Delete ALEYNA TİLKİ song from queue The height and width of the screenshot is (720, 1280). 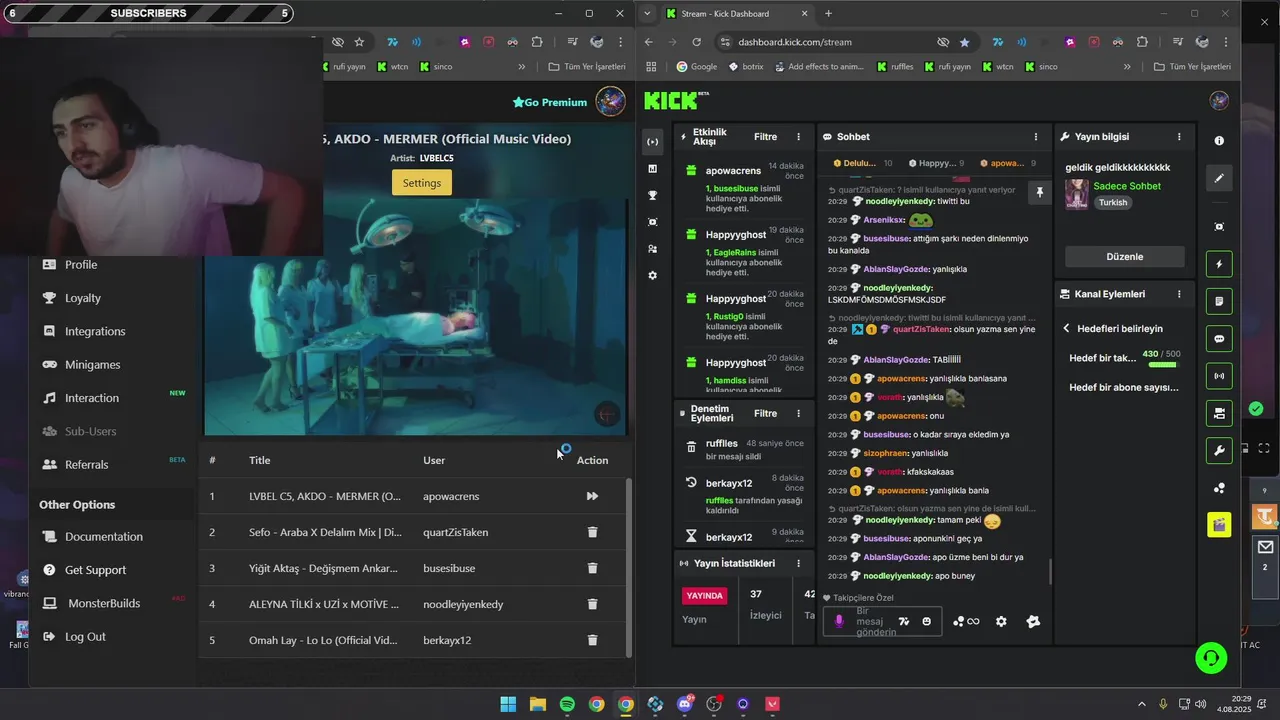592,604
